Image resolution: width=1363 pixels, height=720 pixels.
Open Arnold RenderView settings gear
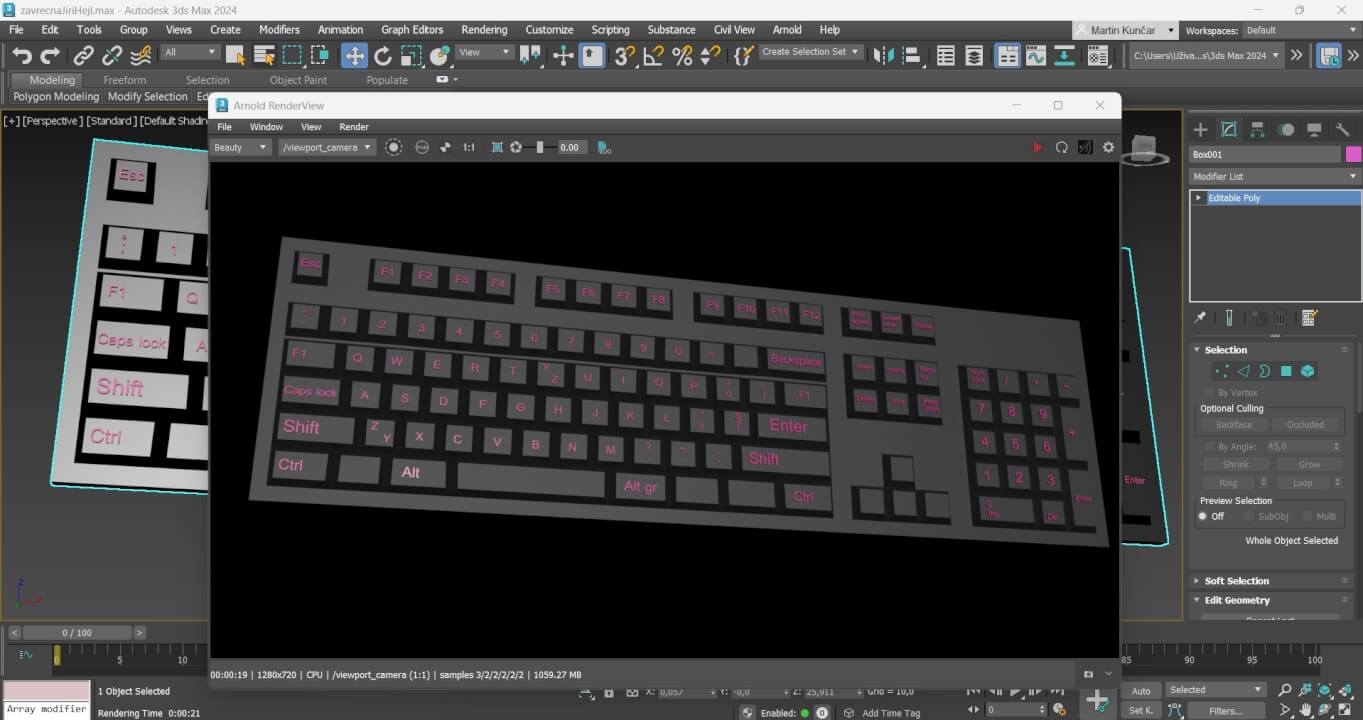pos(1108,147)
